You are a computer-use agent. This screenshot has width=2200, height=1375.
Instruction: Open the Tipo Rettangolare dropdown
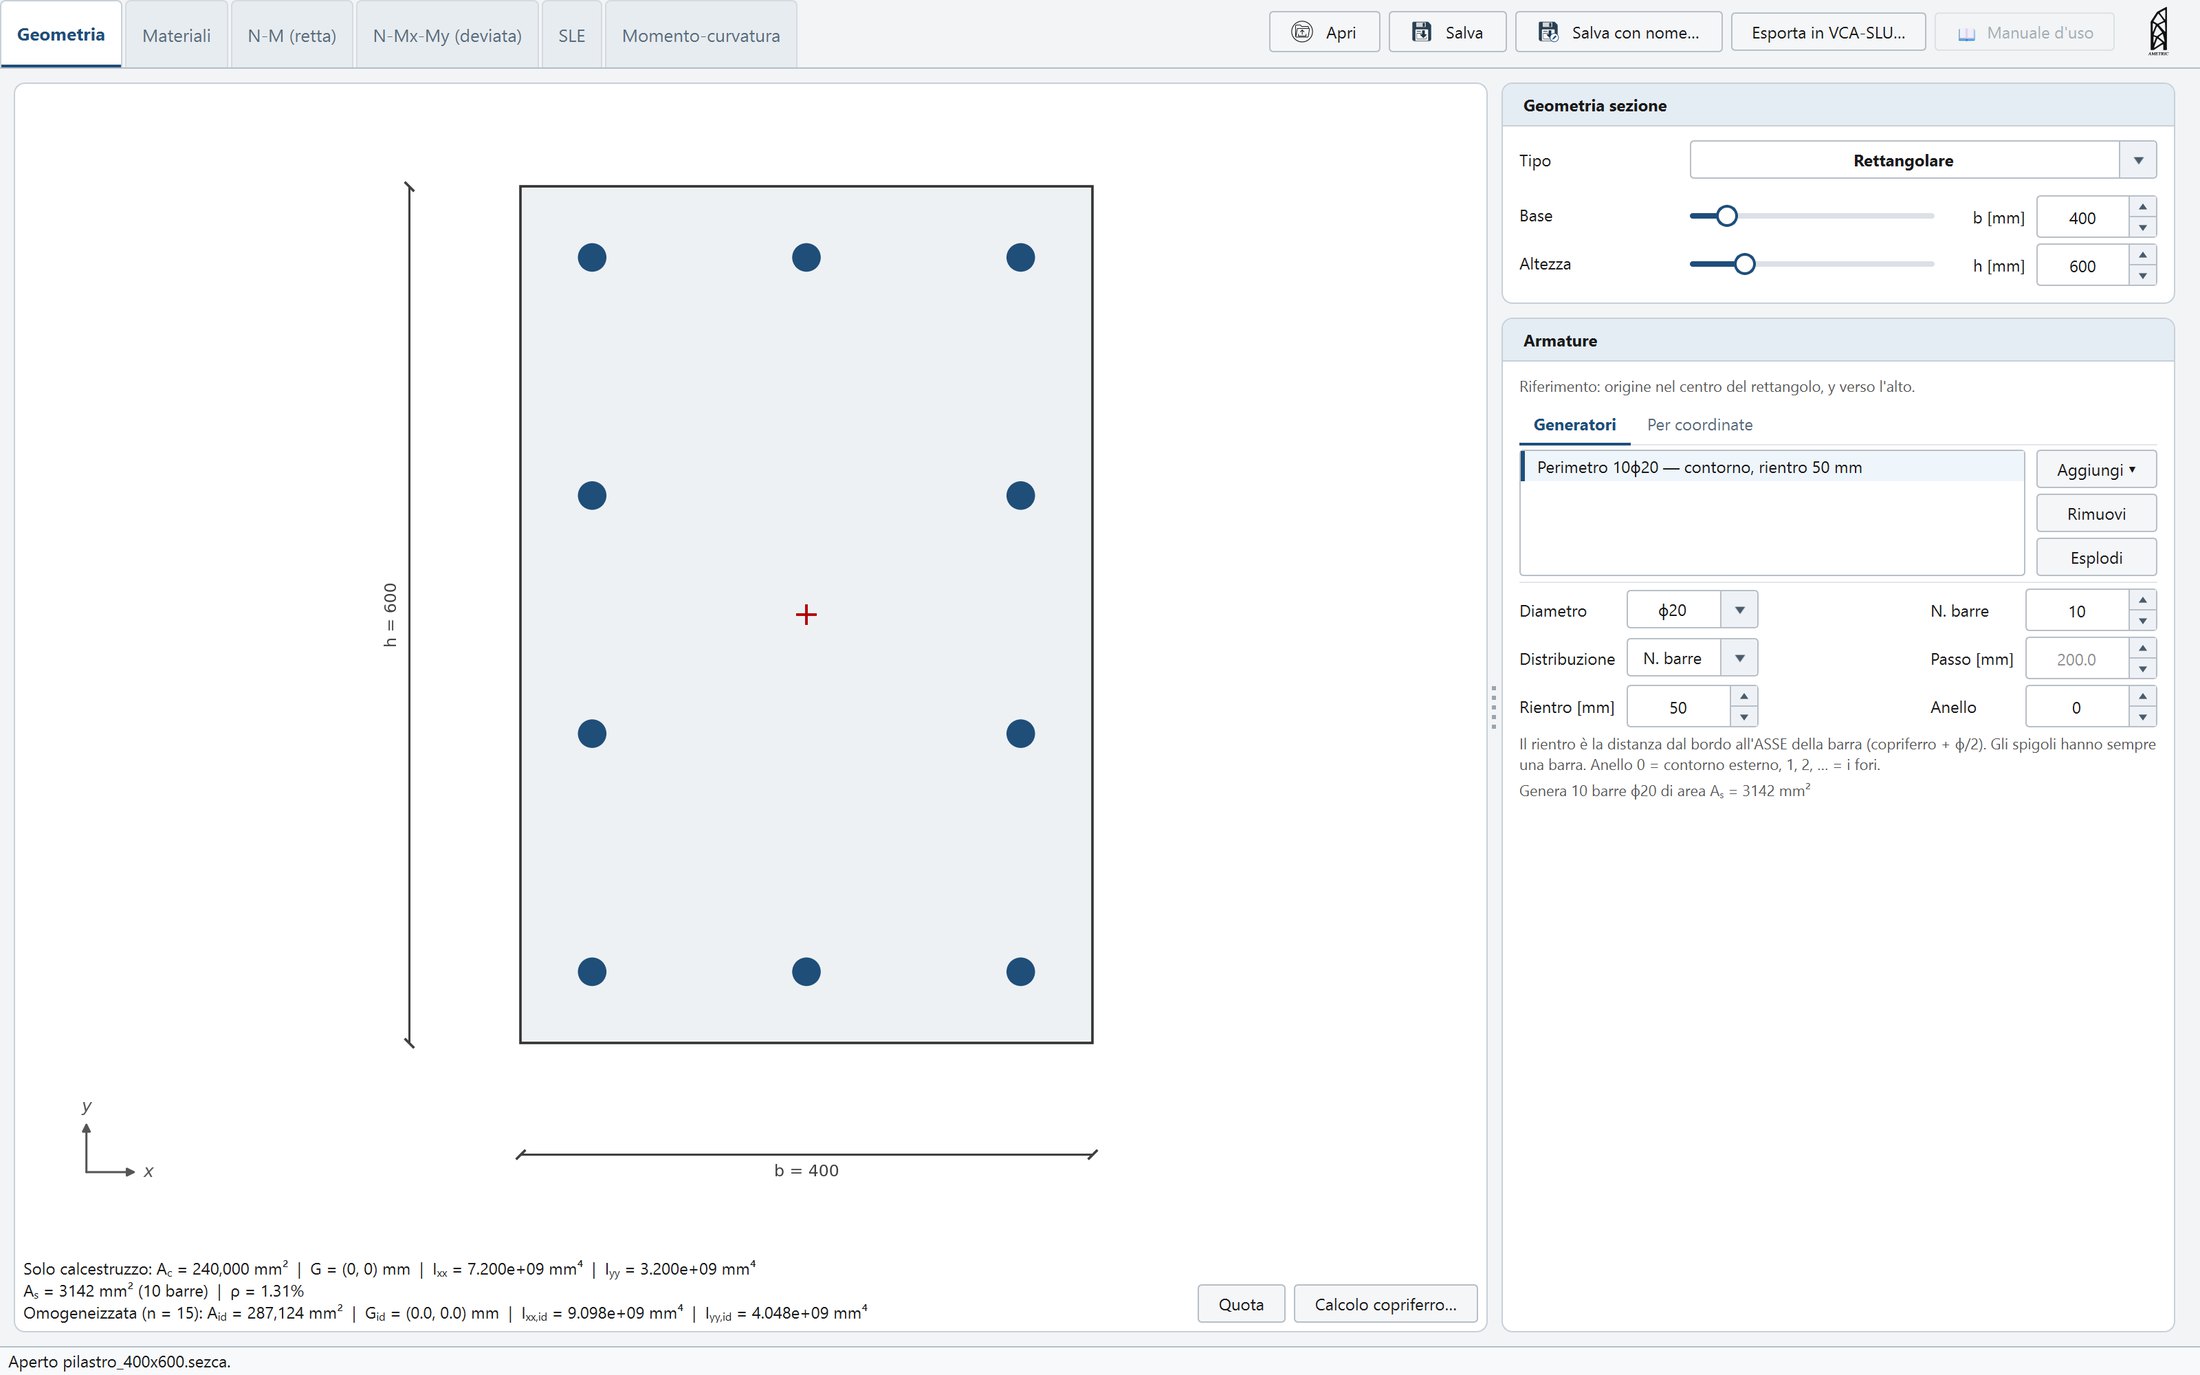tap(2138, 160)
